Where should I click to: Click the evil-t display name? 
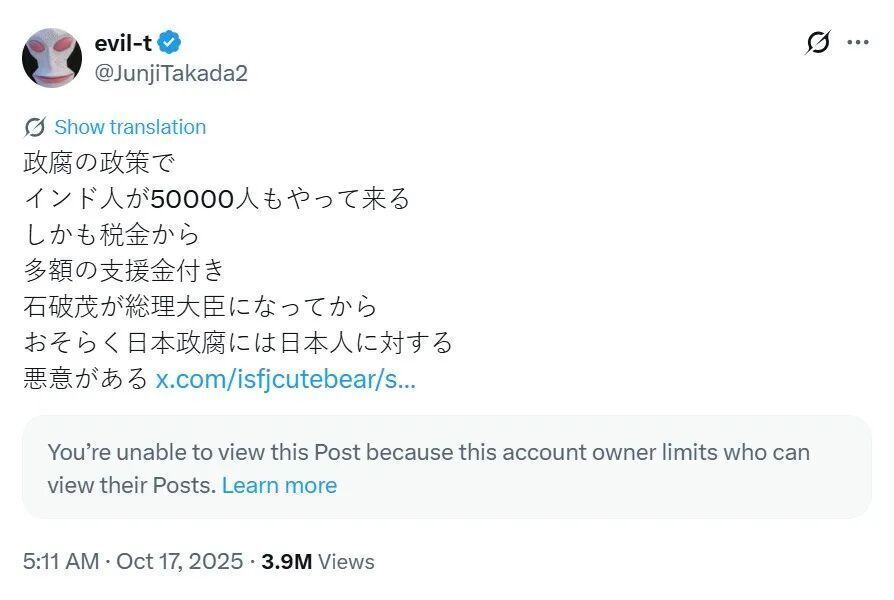123,43
